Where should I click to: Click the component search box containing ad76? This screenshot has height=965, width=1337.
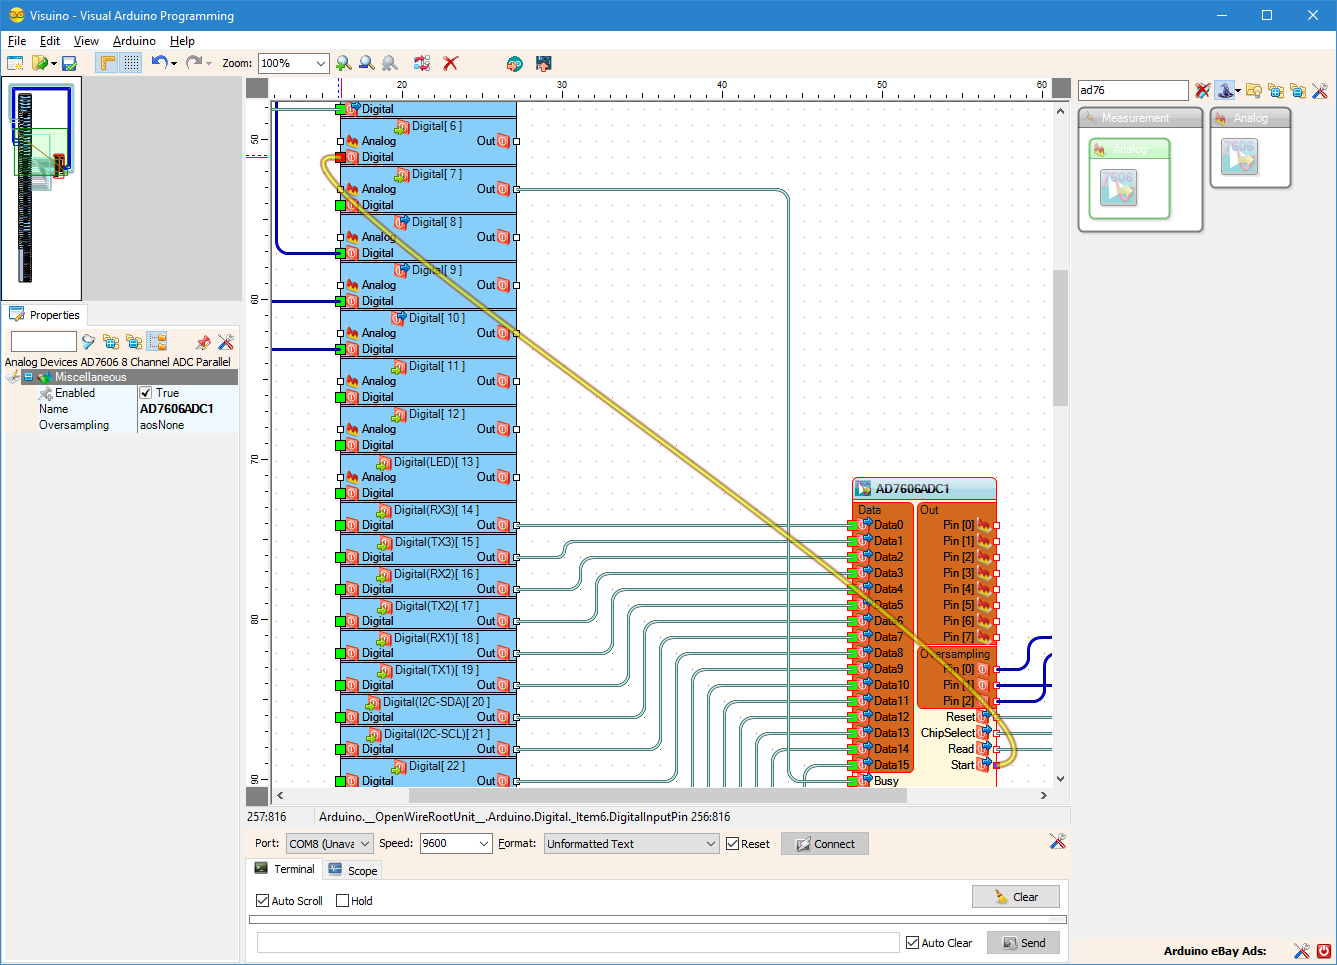pos(1133,90)
